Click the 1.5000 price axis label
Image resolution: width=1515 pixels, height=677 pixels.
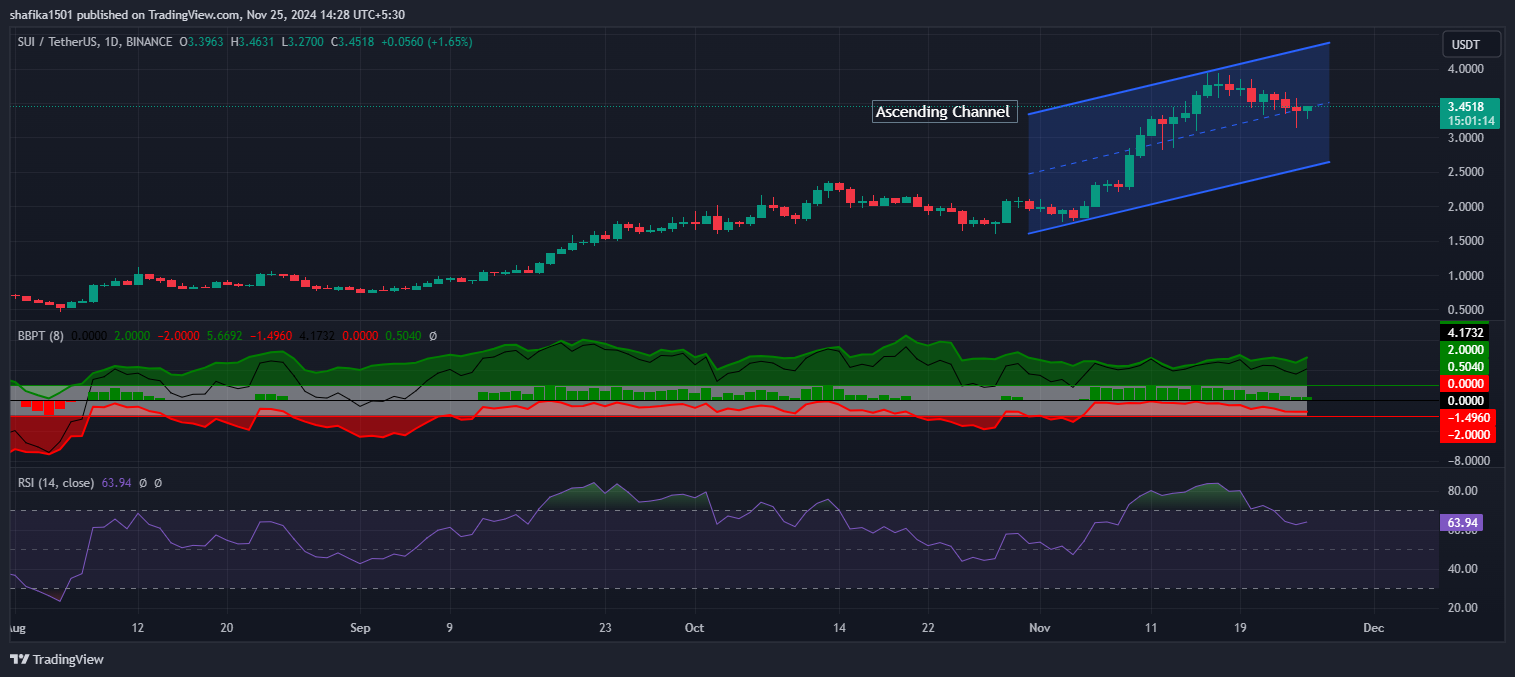pos(1465,241)
